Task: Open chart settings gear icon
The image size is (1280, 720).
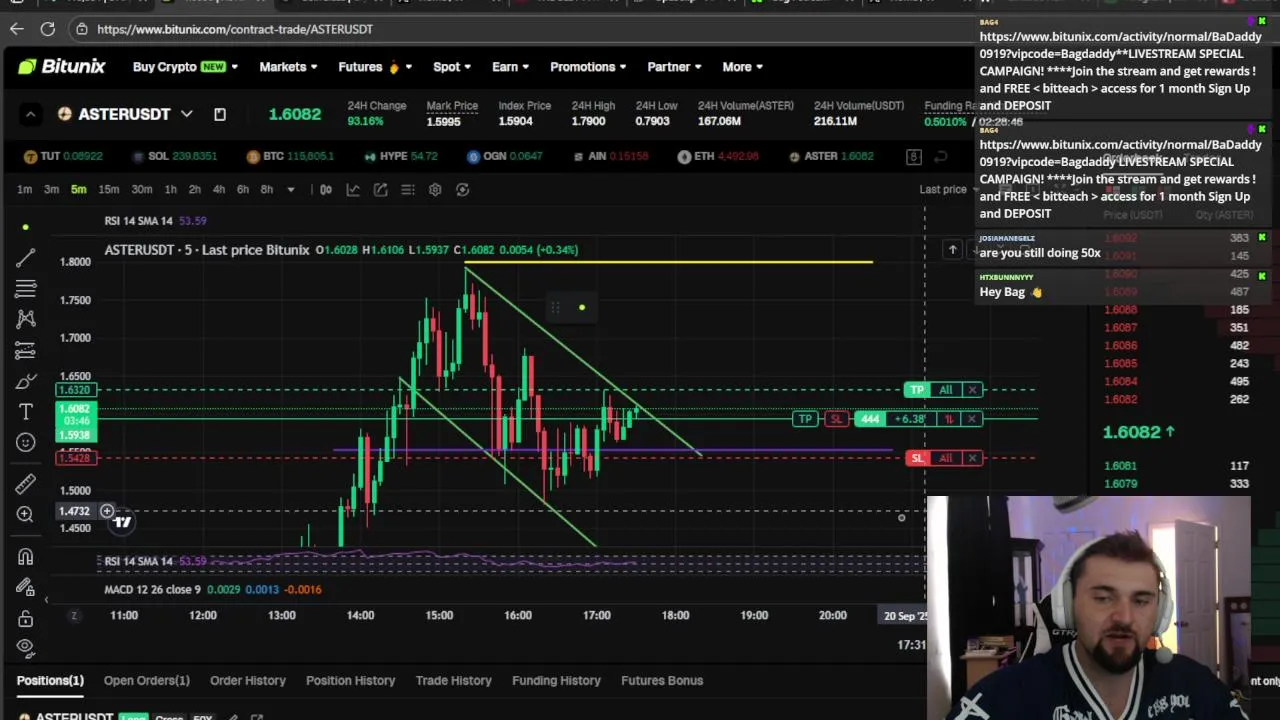Action: coord(435,189)
